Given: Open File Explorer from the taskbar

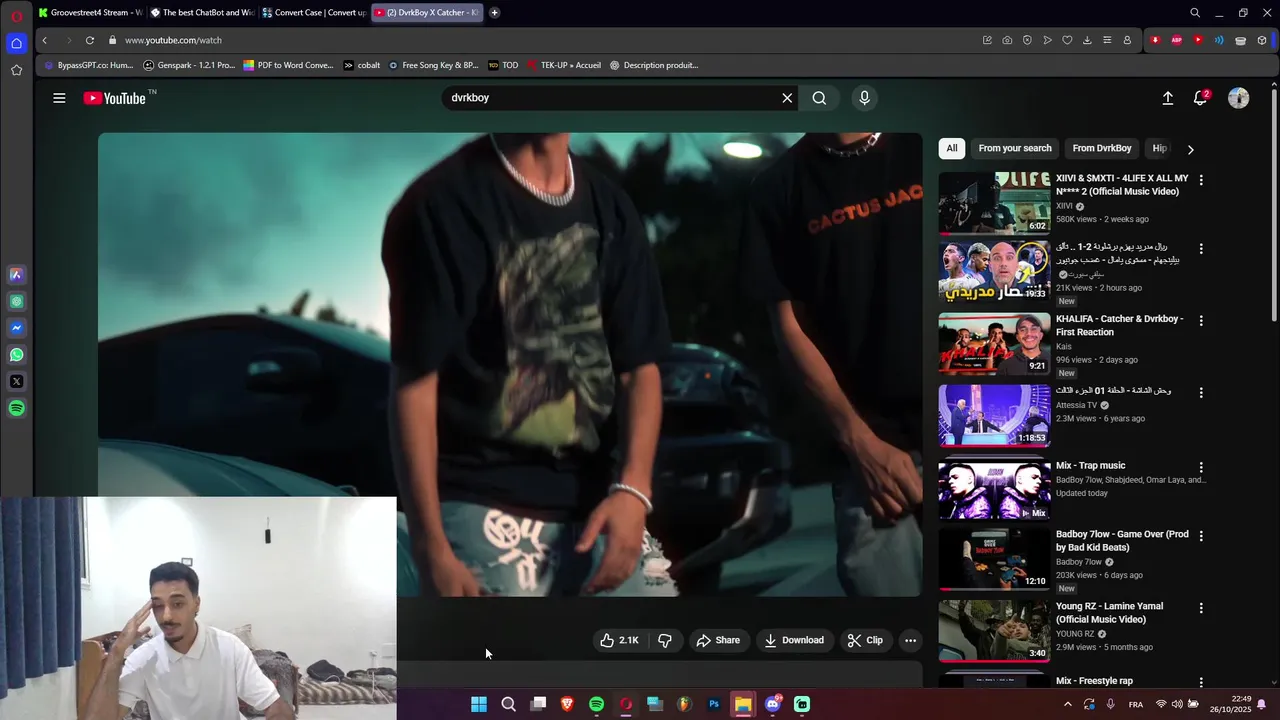Looking at the screenshot, I should coord(743,704).
